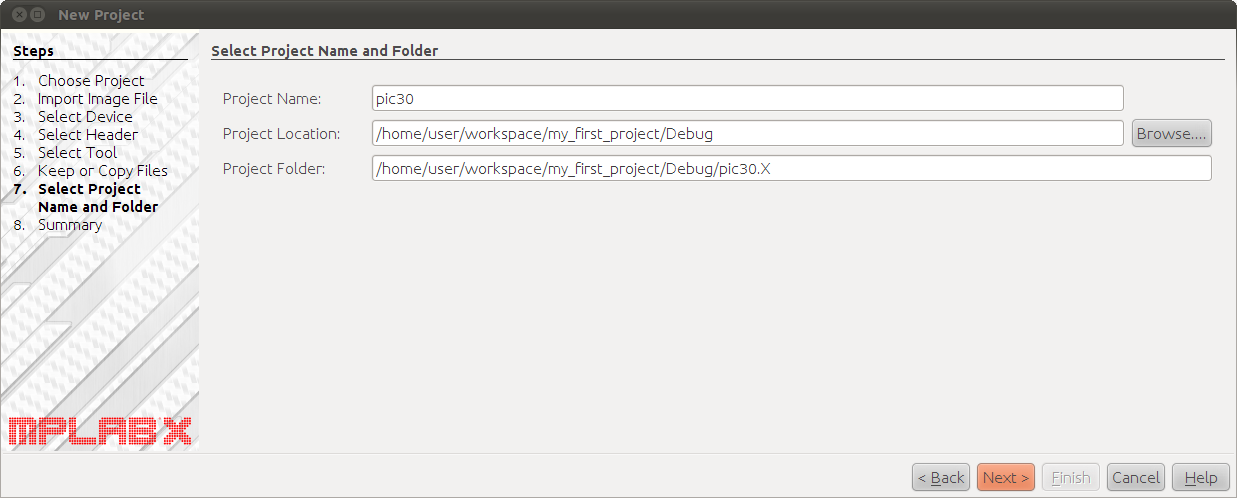Click the Select Project Name and Folder step
Screen dimensions: 1237x498
pyautogui.click(x=98, y=198)
